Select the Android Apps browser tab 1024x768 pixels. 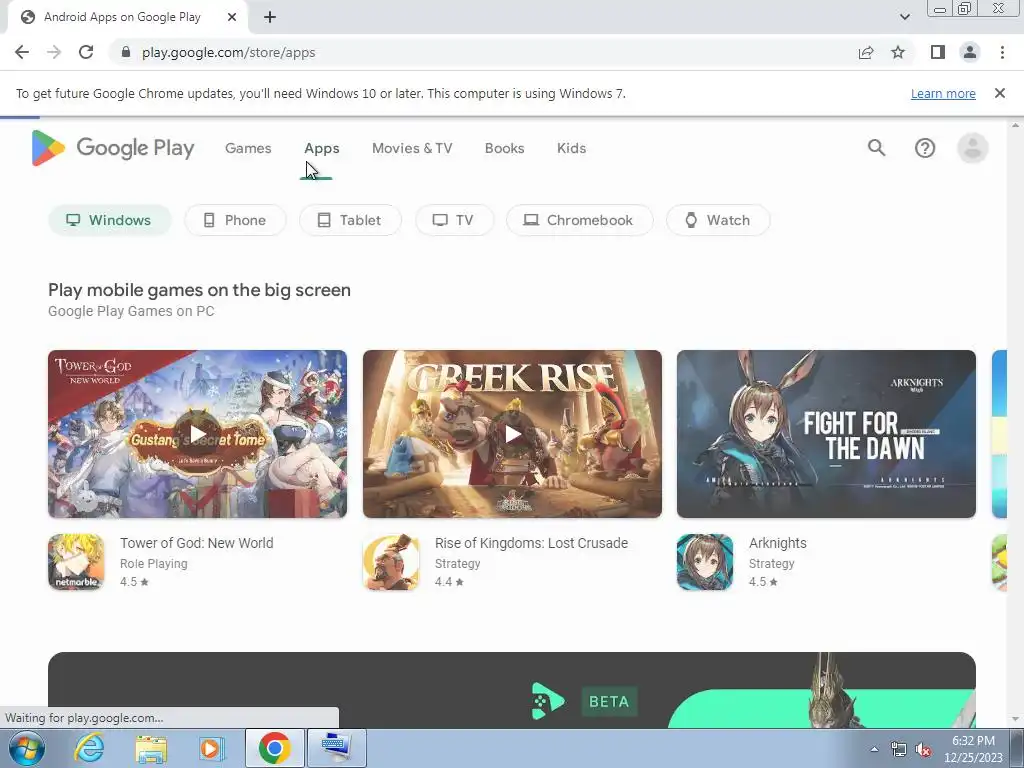coord(127,17)
